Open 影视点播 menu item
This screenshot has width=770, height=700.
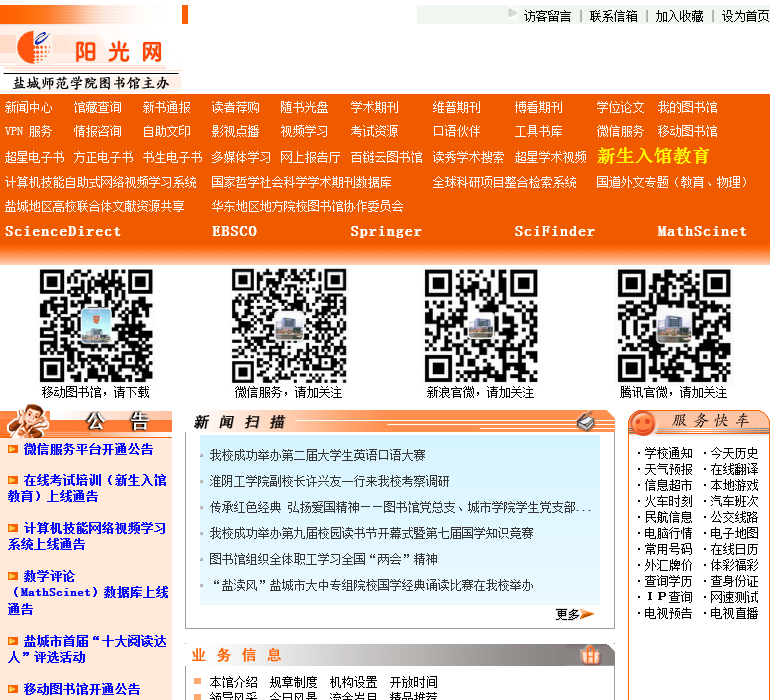point(235,131)
